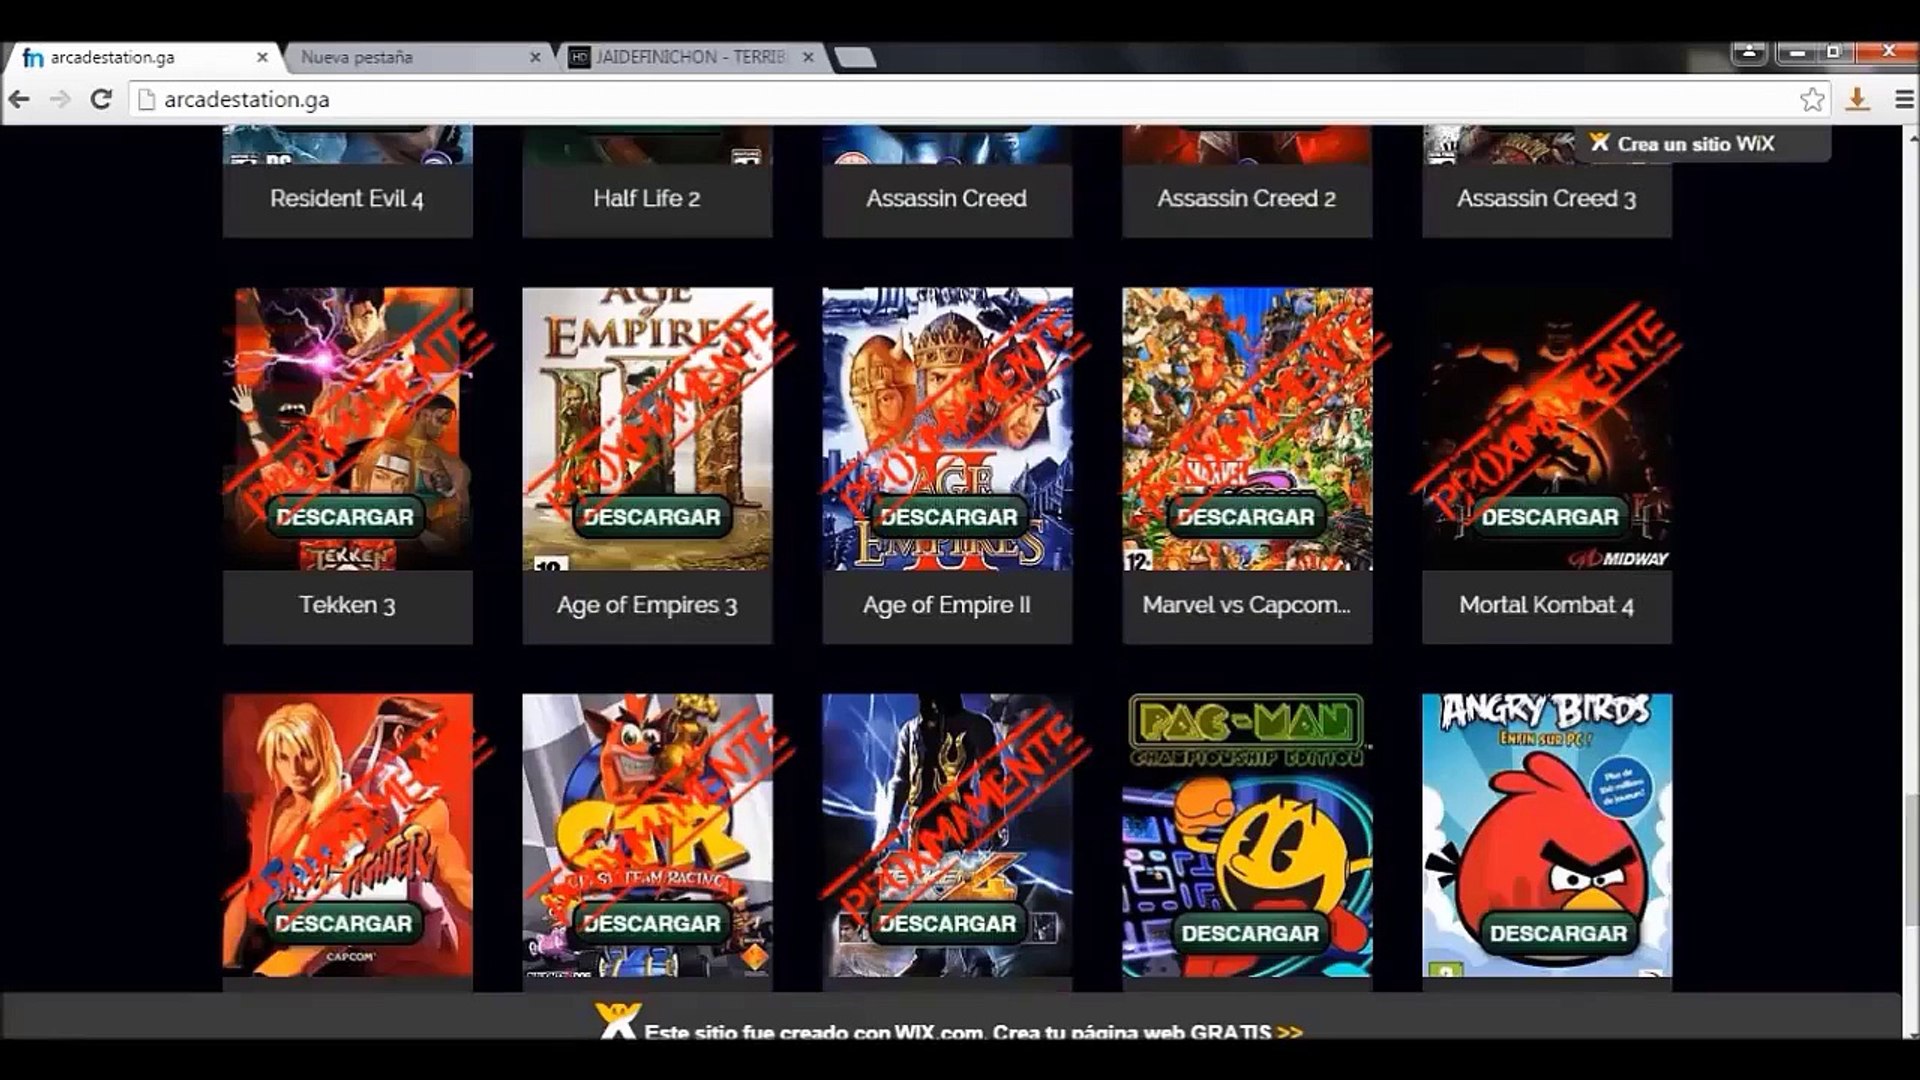
Task: Click the new tab button
Action: tap(856, 58)
